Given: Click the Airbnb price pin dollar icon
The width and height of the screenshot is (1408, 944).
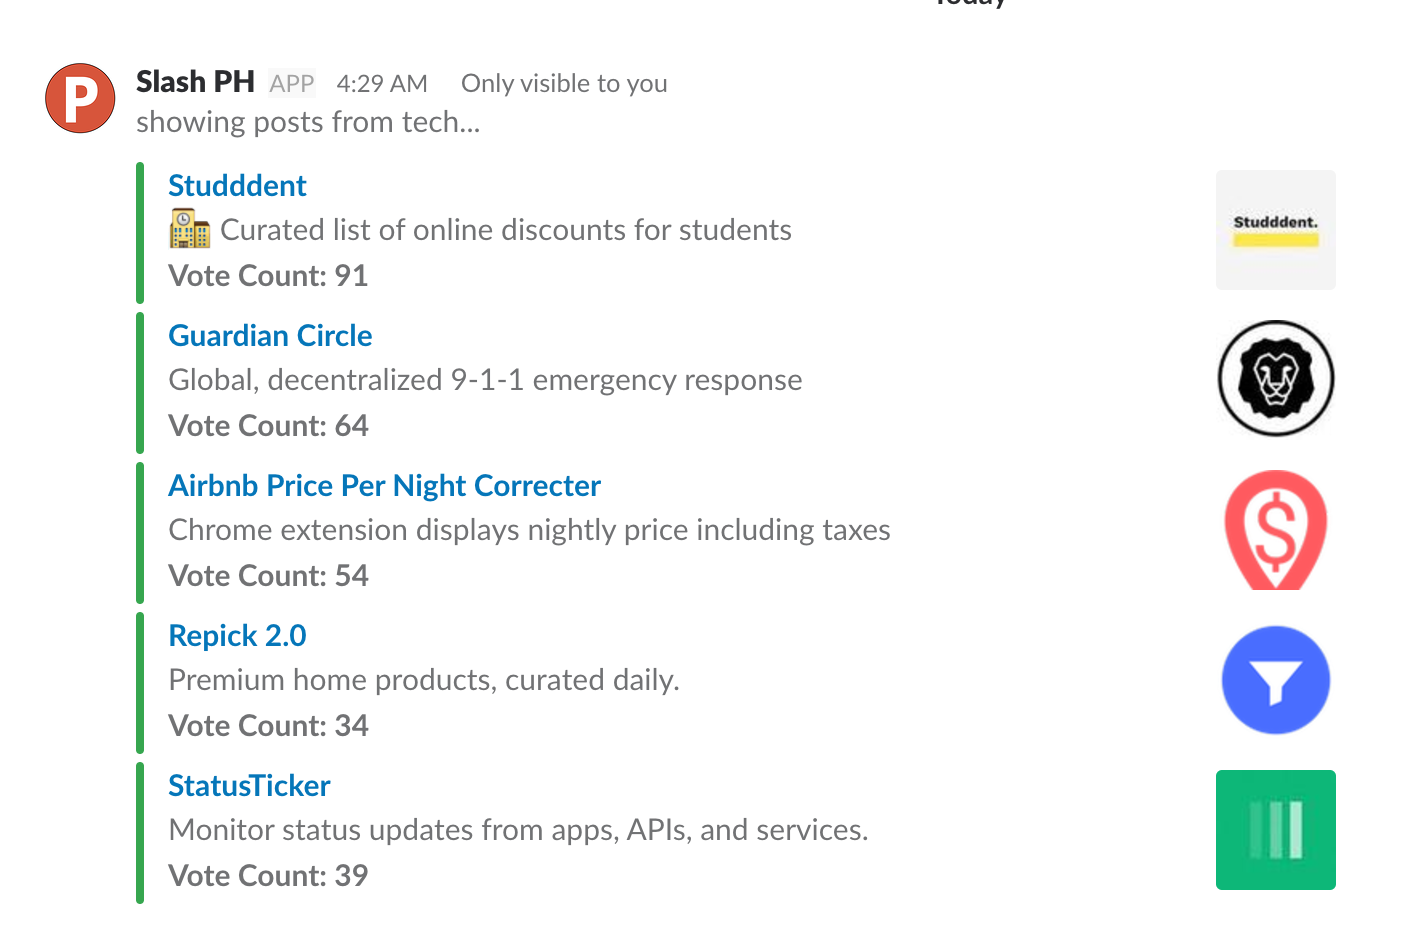Looking at the screenshot, I should [1275, 530].
